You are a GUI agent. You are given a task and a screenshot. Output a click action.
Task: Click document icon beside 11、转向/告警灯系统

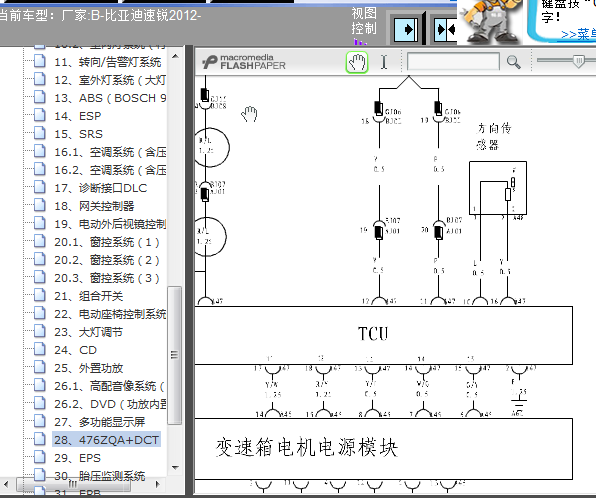tap(40, 61)
